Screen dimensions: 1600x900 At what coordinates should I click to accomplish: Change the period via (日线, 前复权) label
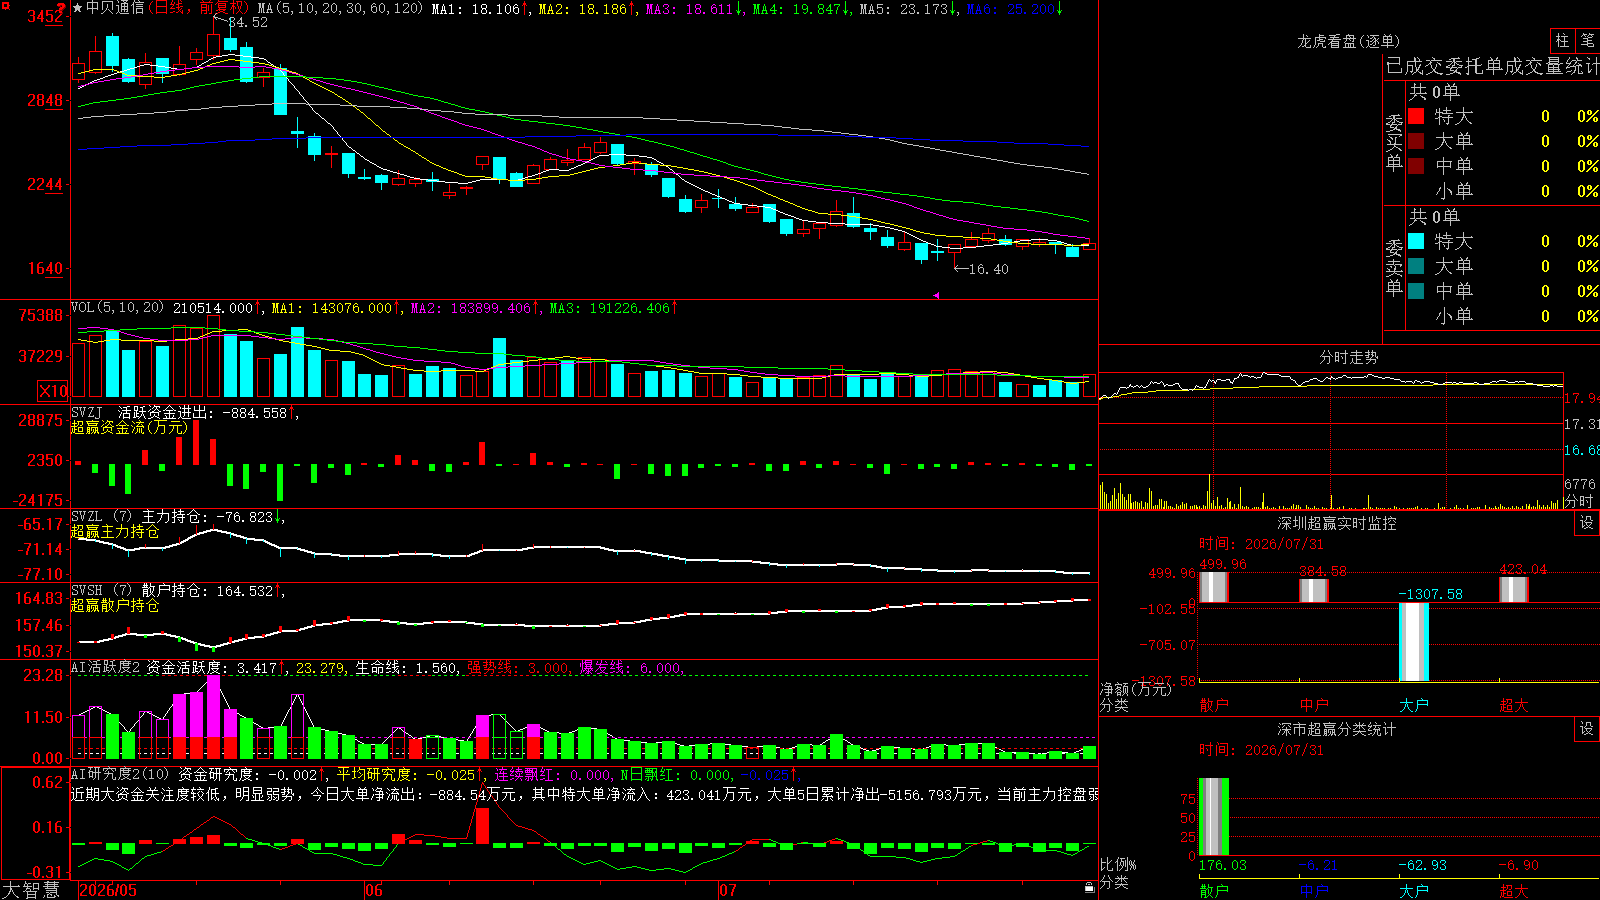[199, 8]
